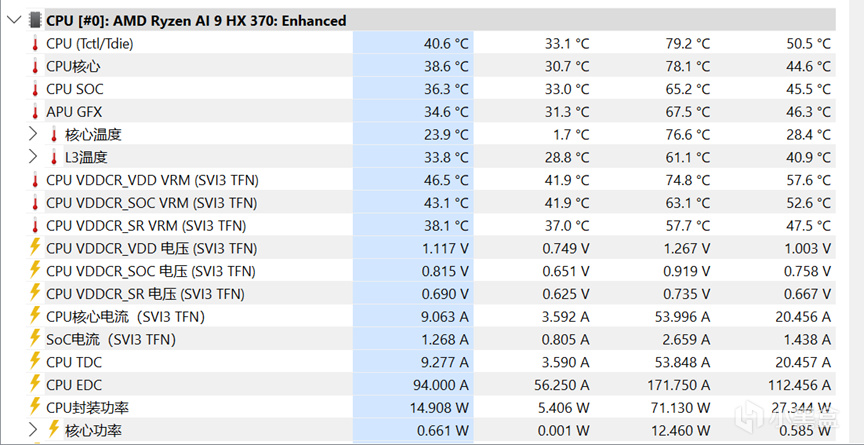The image size is (864, 445).
Task: Select CPU VDDCR_SR 电压 label
Action: click(145, 294)
